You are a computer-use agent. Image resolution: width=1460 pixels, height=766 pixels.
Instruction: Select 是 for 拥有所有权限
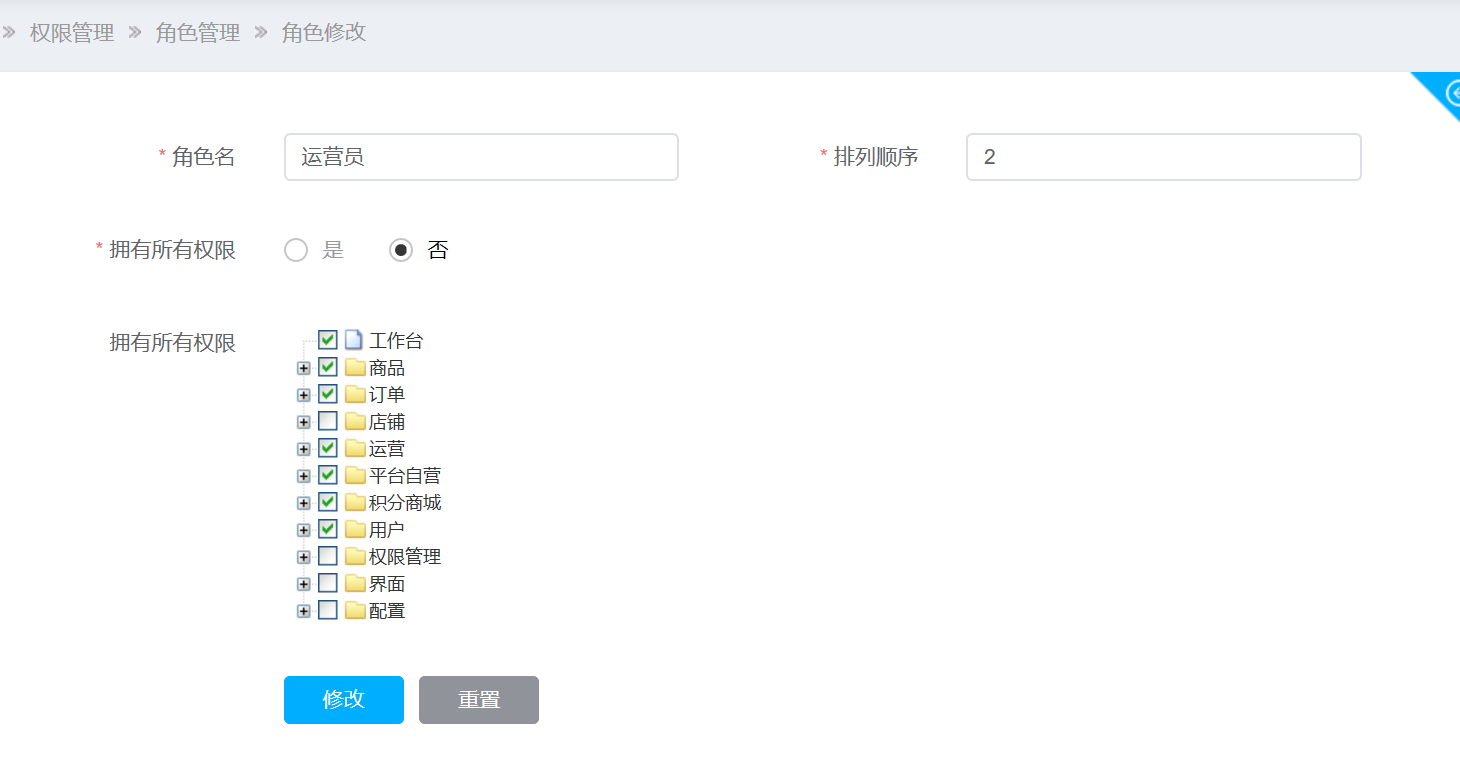click(x=296, y=250)
